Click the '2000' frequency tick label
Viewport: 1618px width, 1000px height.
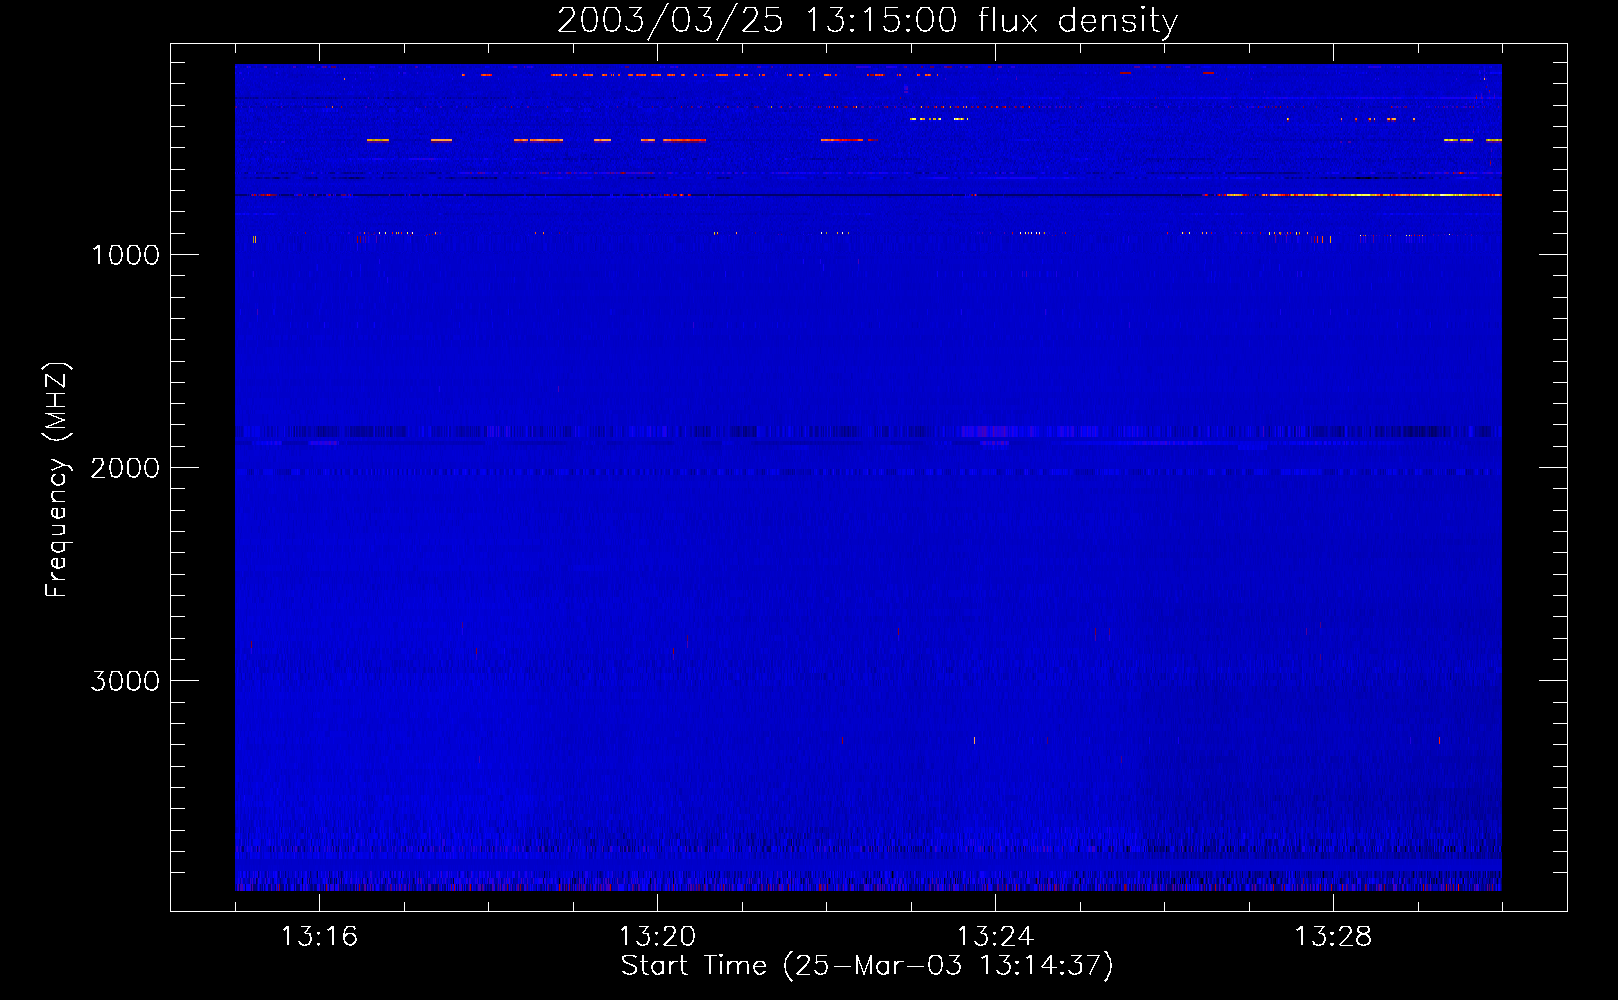125,468
